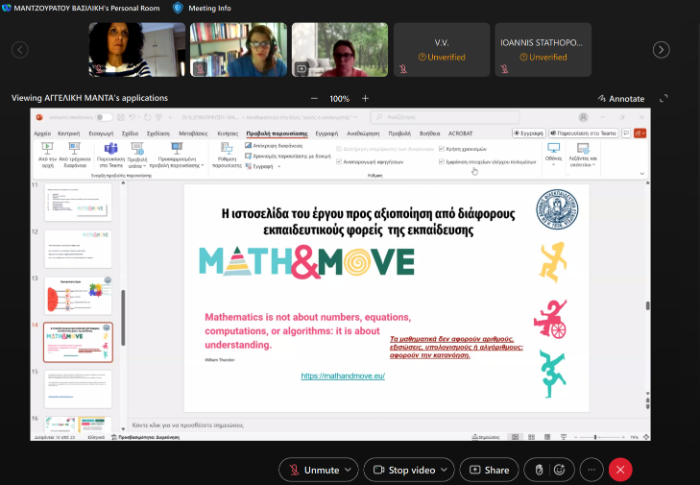The height and width of the screenshot is (485, 700).
Task: Switch to the Insert ribbon tab
Action: tap(101, 134)
